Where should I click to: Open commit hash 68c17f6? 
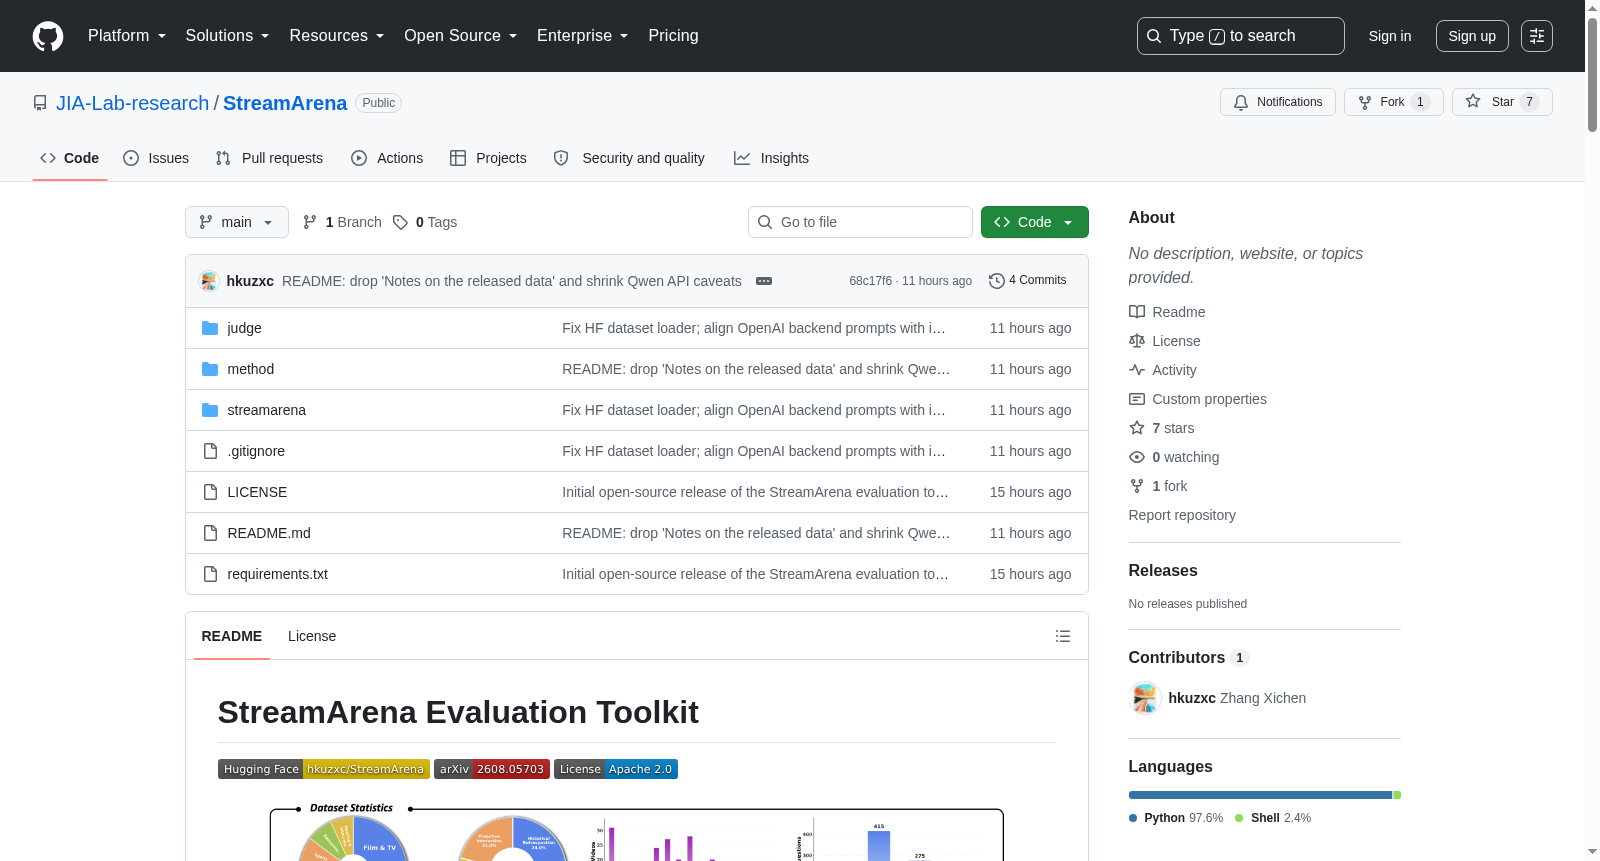[871, 281]
